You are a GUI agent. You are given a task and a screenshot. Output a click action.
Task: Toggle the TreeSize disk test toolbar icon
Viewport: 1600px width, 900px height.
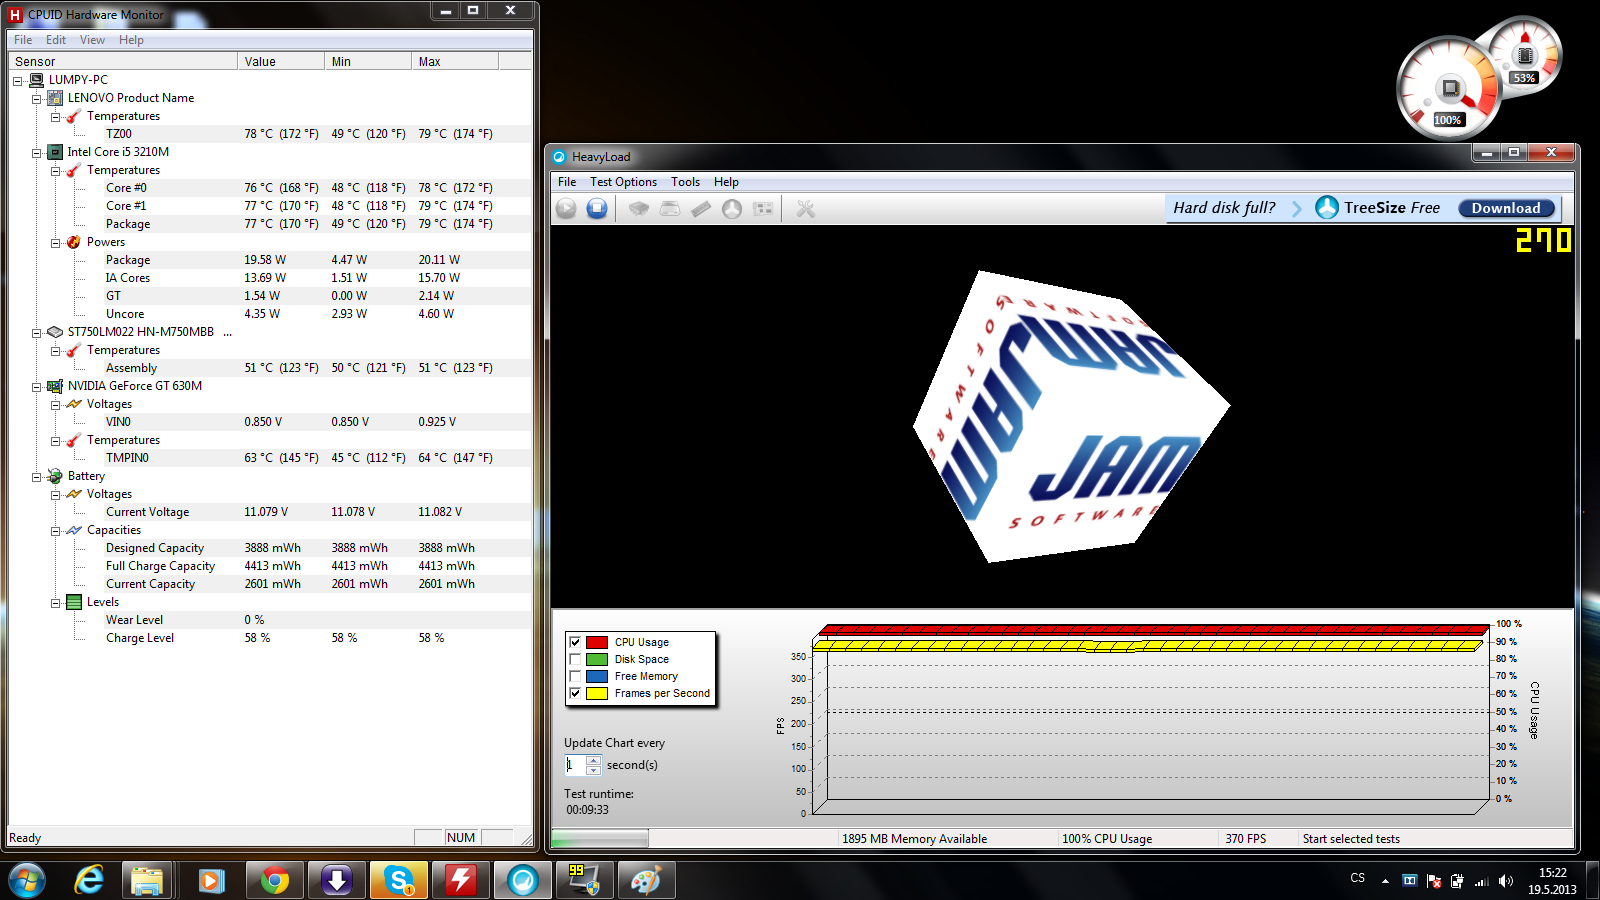coord(732,208)
